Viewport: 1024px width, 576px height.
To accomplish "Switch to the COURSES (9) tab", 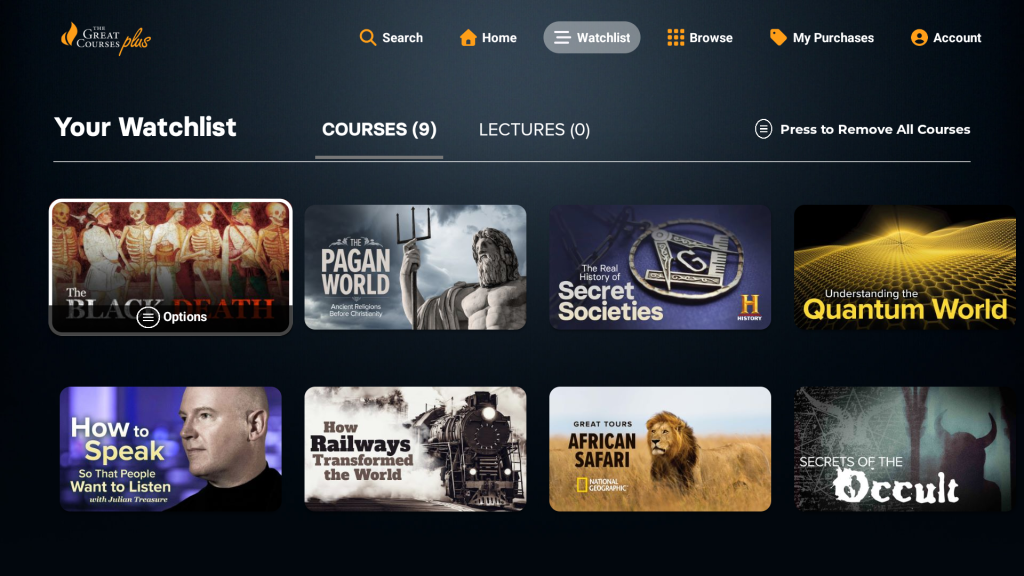I will tap(379, 129).
